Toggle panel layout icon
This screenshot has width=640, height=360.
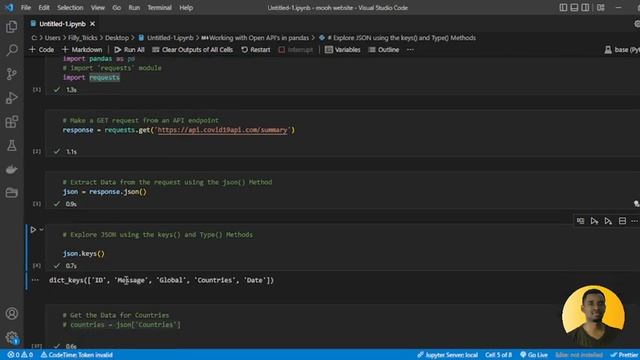[574, 7]
